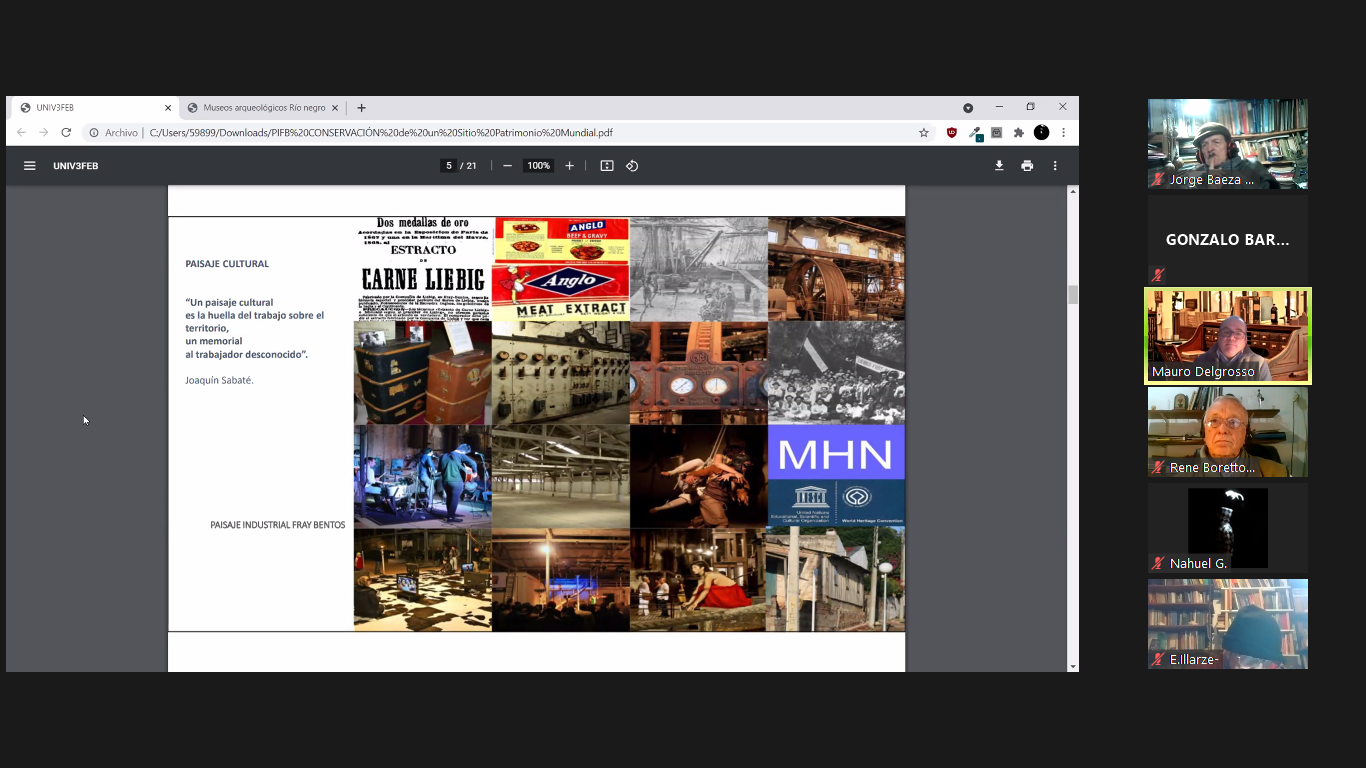This screenshot has width=1366, height=768.
Task: Click the UNIV3FEB PDF title text
Action: point(76,166)
